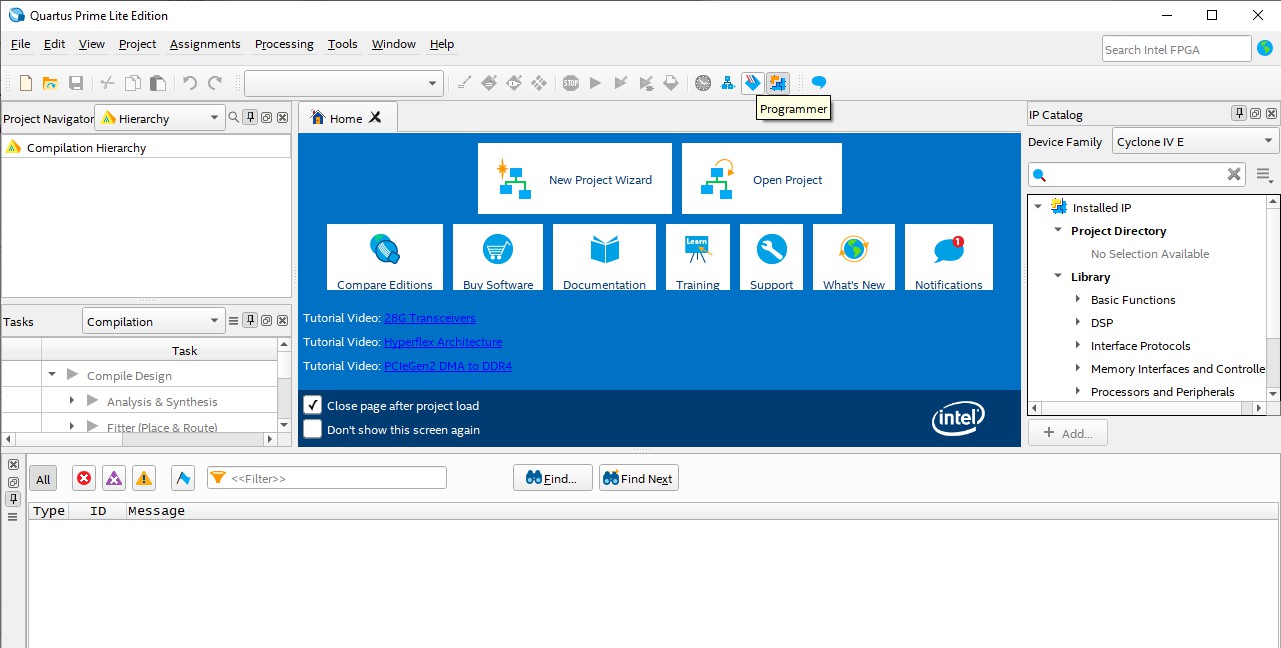Show only error messages with red X filter
This screenshot has width=1281, height=648.
(x=84, y=479)
